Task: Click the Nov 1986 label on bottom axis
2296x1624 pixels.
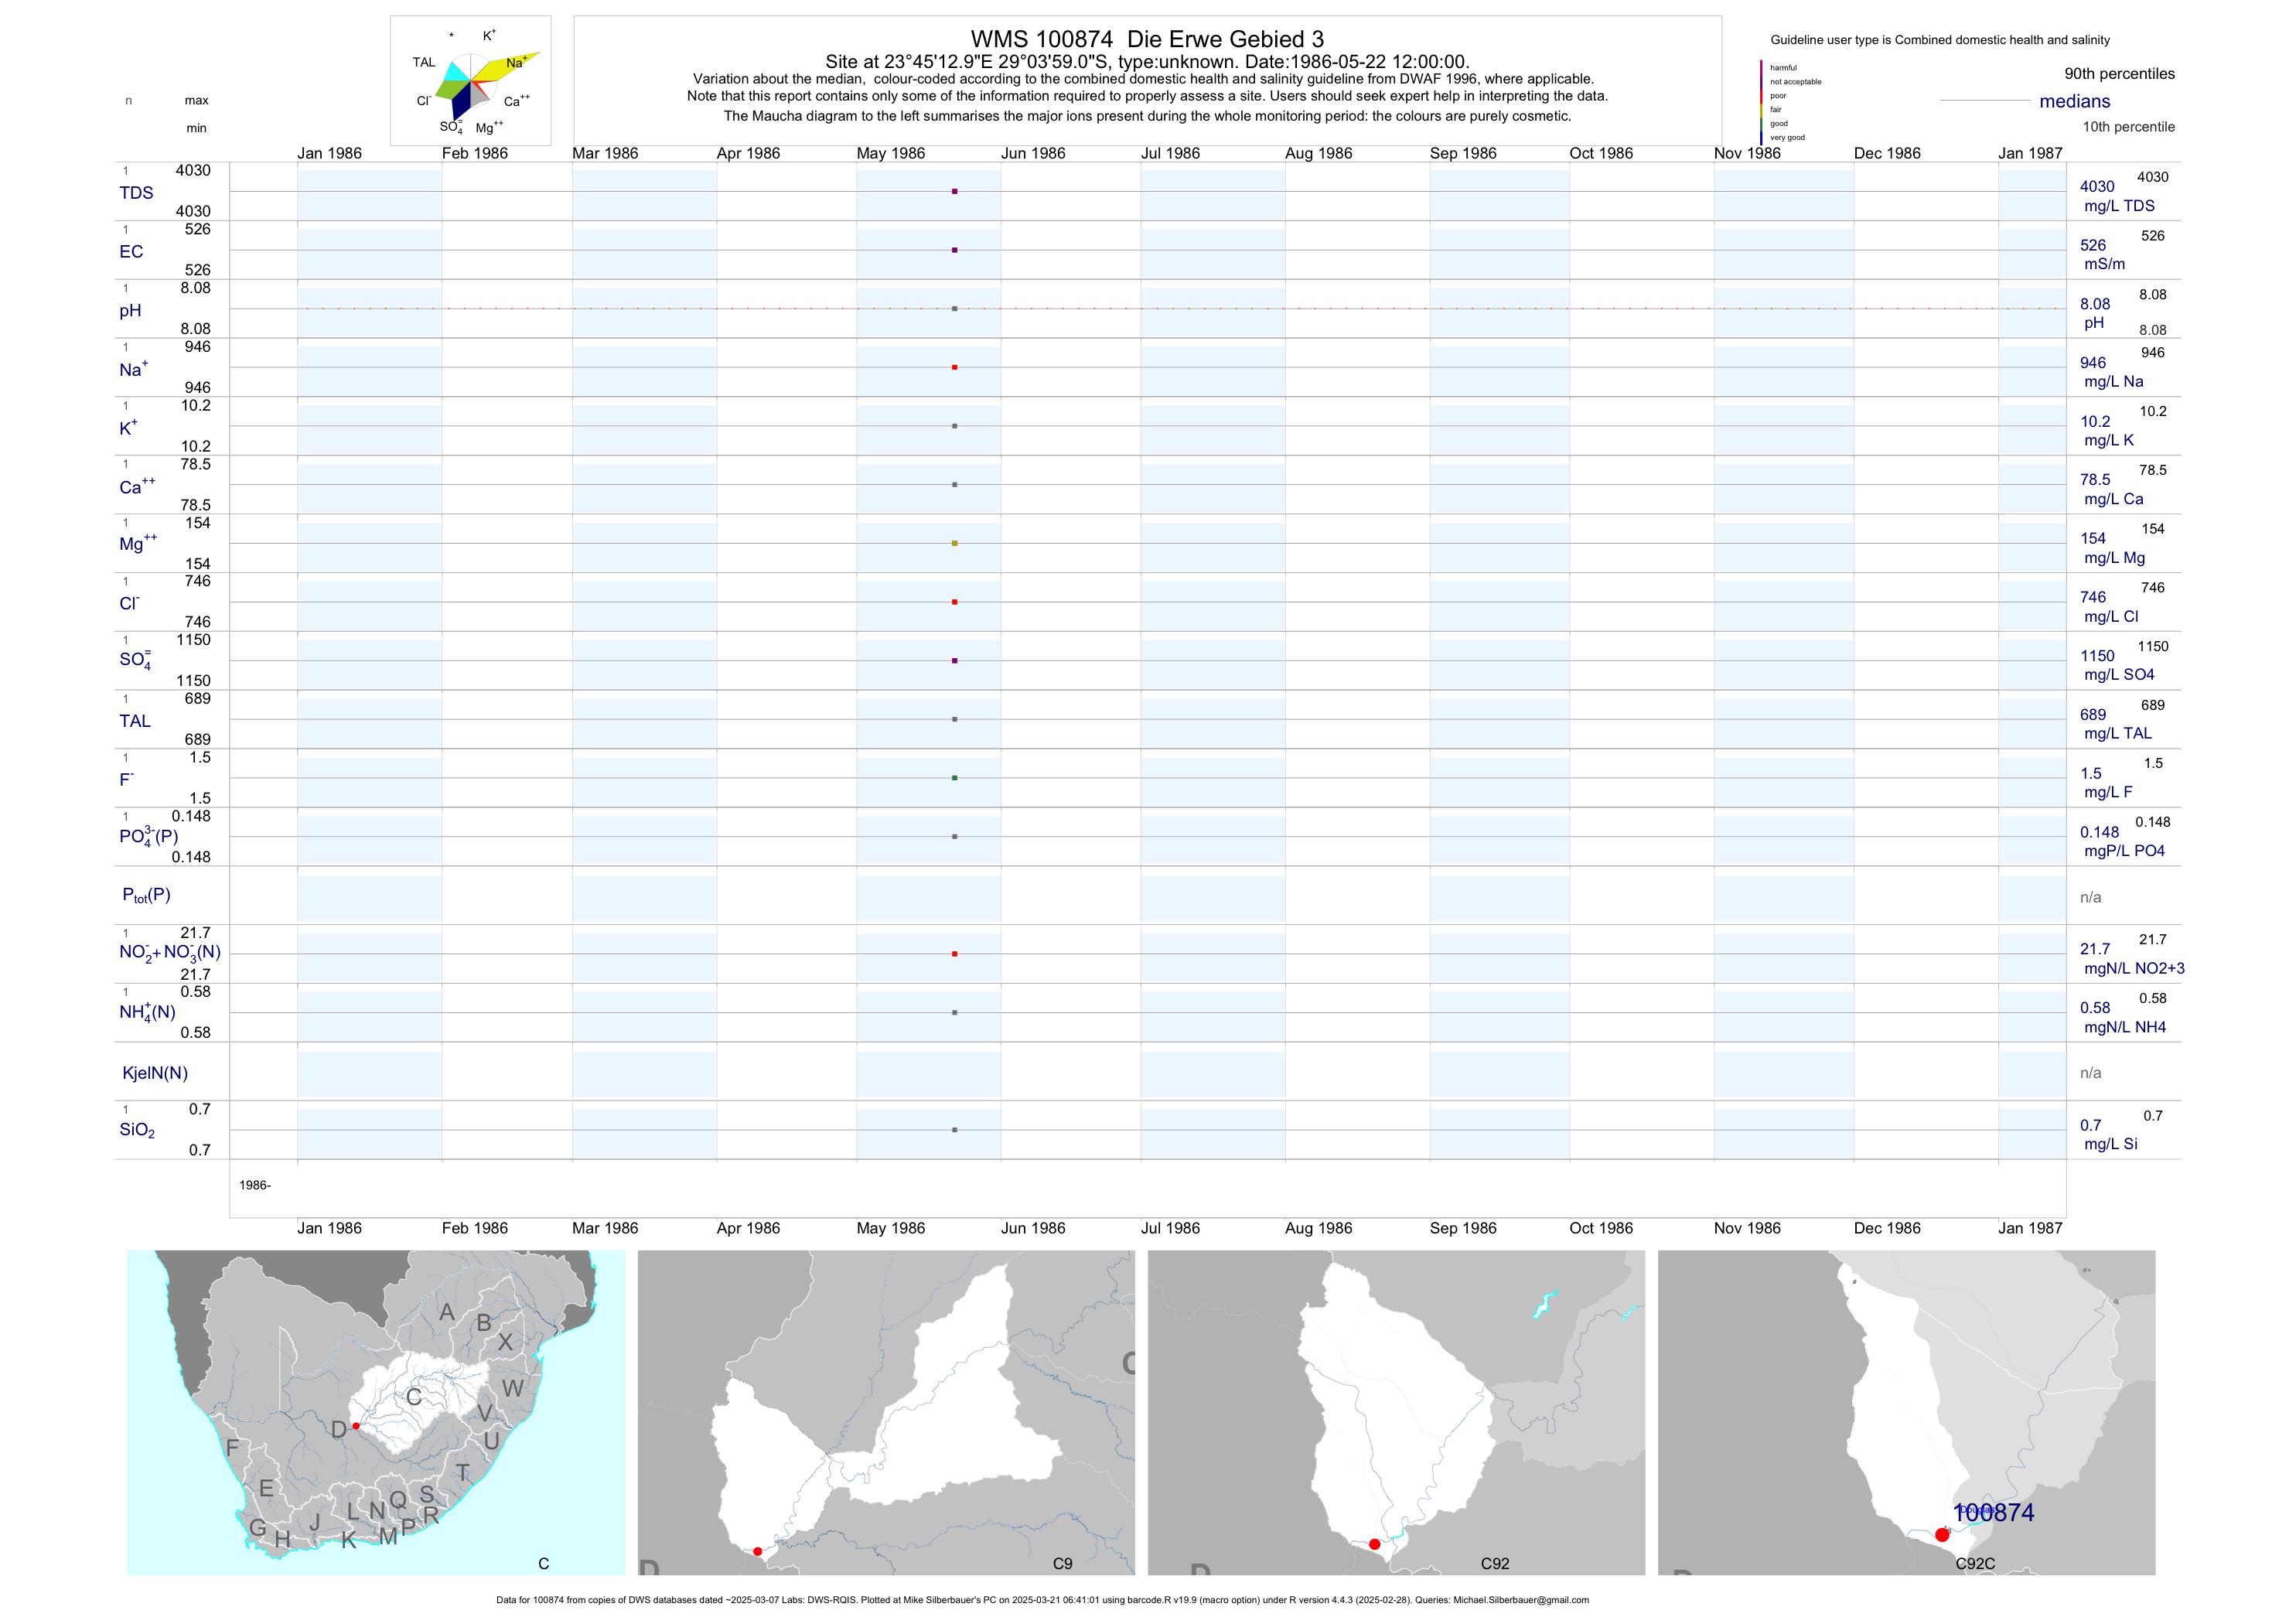Action: [x=1746, y=1228]
